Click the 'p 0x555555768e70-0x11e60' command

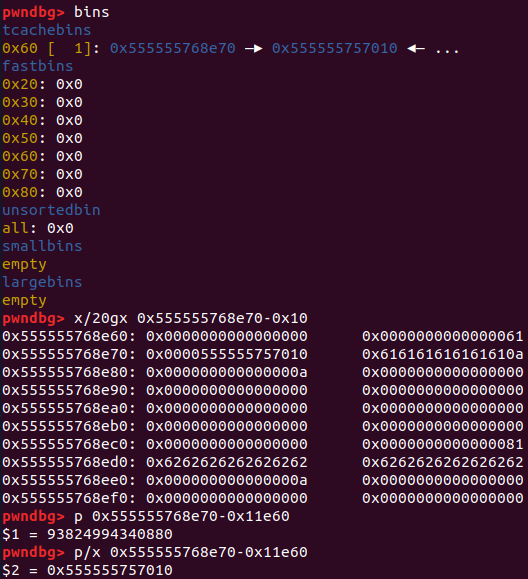point(182,516)
